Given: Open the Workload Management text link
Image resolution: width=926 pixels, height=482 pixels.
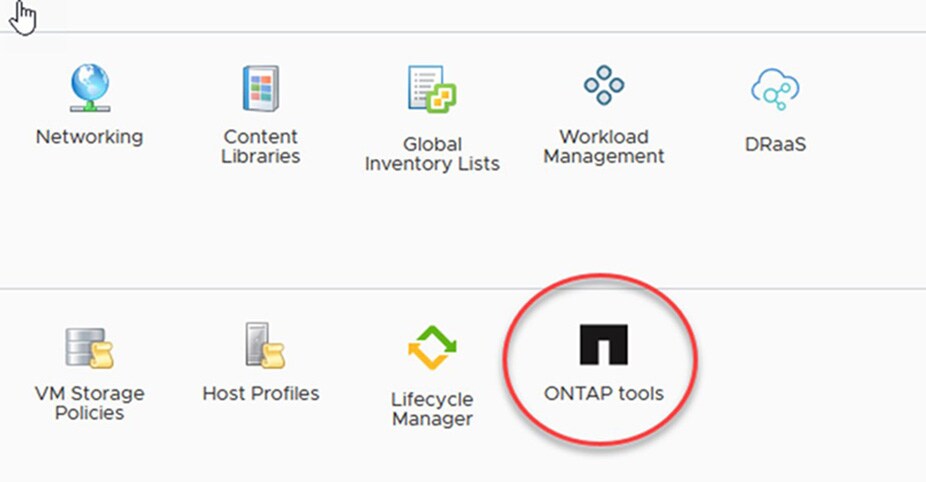Looking at the screenshot, I should [604, 146].
